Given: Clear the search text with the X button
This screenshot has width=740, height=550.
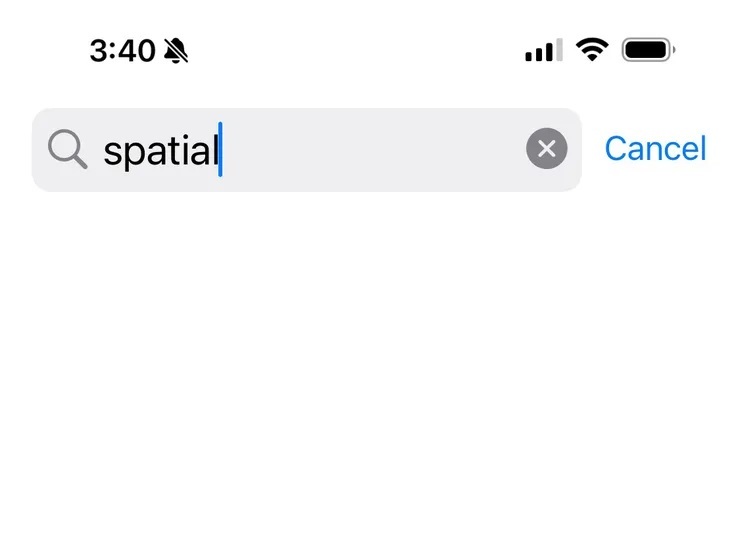Looking at the screenshot, I should tap(546, 150).
